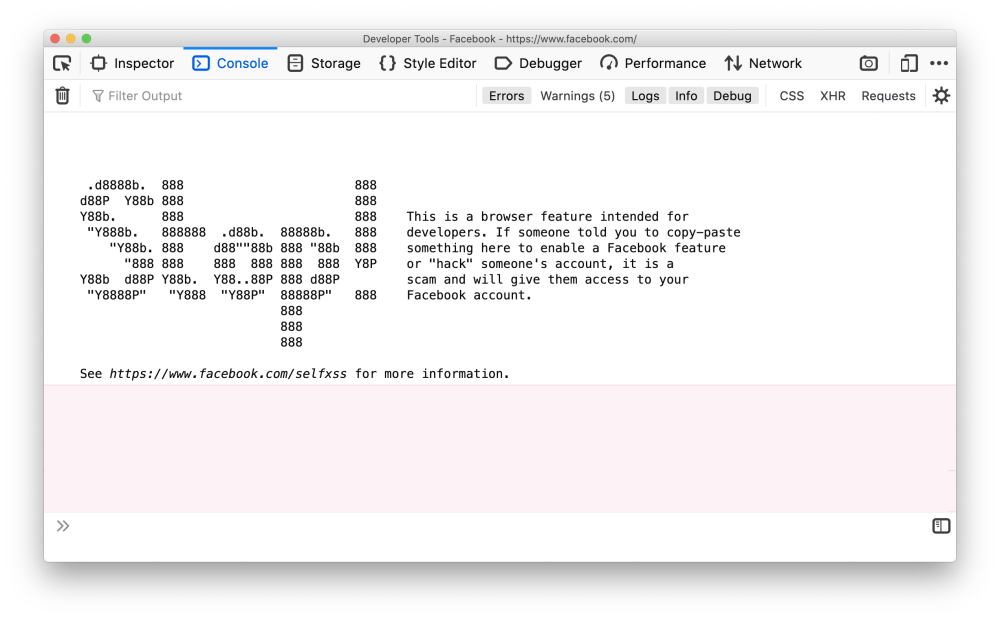Toggle the Errors filter
The height and width of the screenshot is (620, 1000).
506,96
